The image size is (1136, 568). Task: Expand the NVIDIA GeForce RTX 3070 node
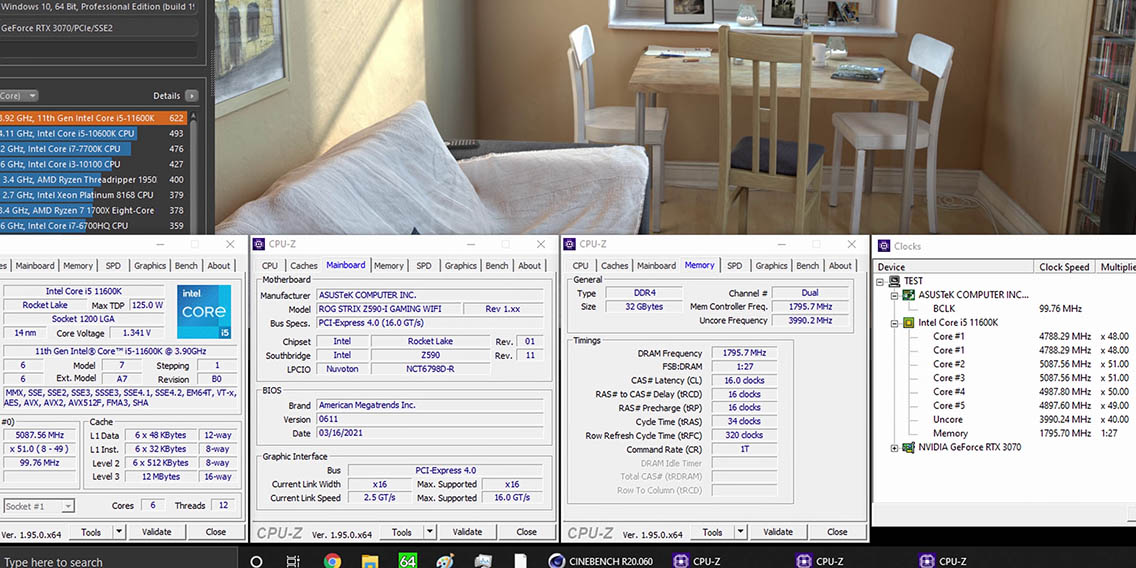point(894,448)
